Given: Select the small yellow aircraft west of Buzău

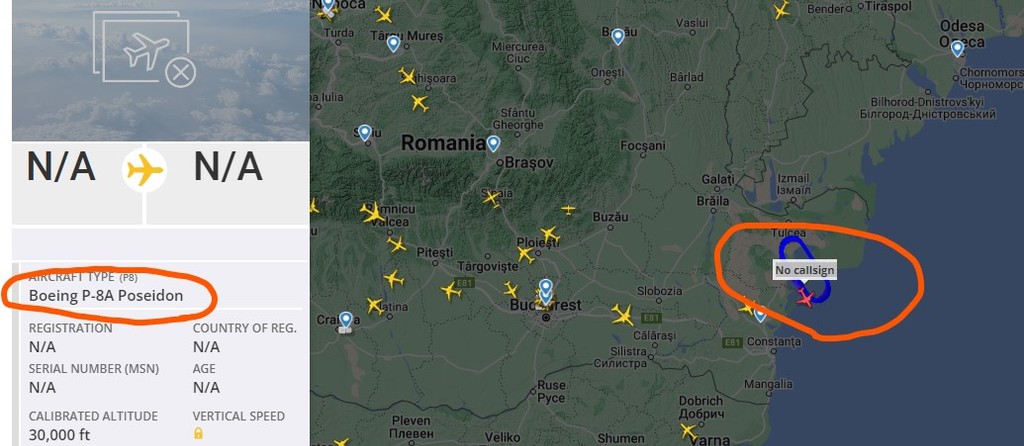Looking at the screenshot, I should 569,209.
